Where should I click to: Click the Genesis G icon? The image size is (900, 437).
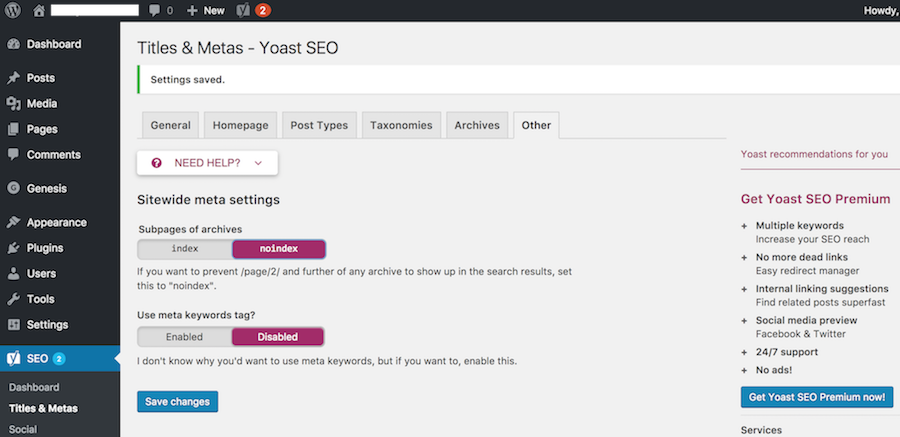point(14,188)
